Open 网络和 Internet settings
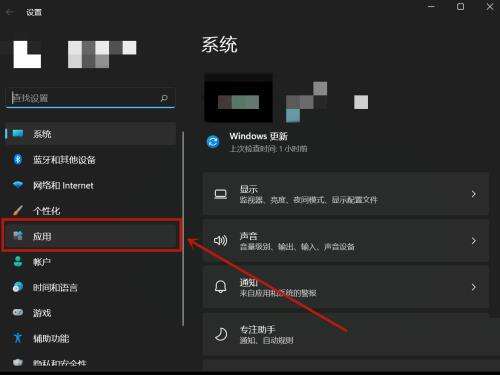This screenshot has width=500, height=375. [91, 185]
